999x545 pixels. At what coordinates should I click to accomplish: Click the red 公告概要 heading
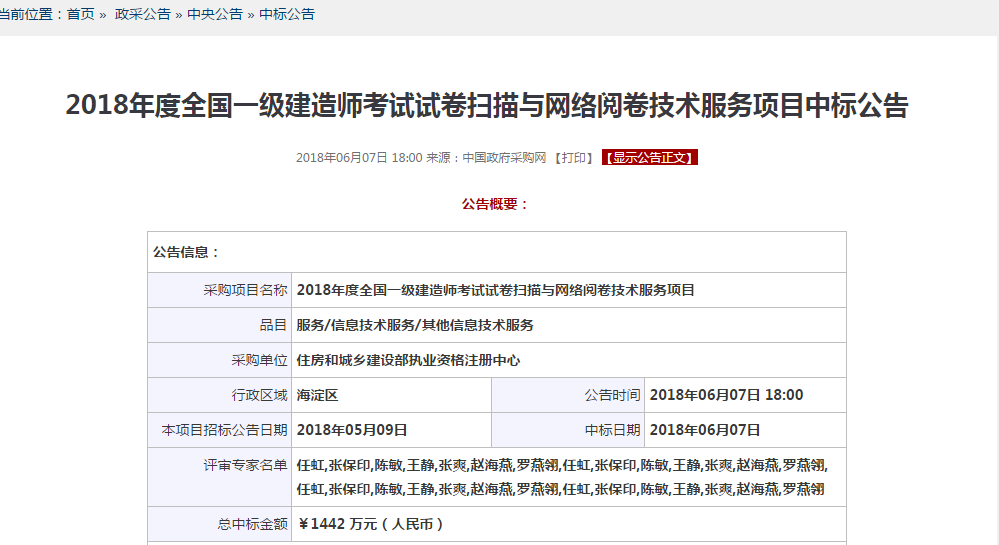495,204
